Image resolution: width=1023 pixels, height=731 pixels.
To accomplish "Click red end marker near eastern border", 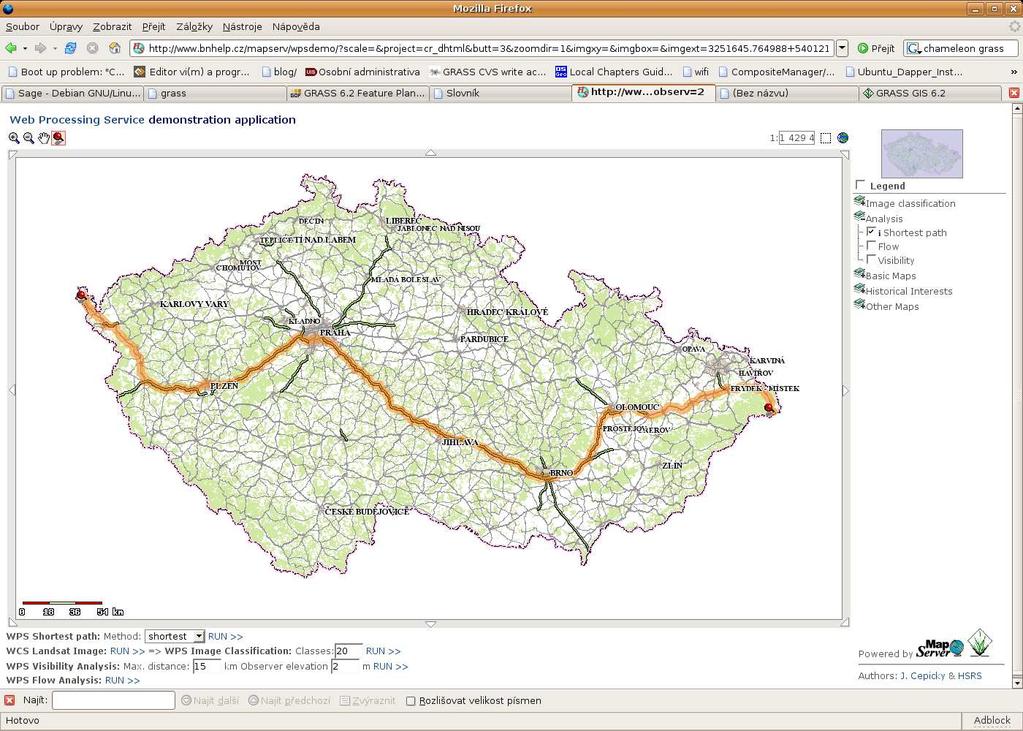I will [x=769, y=408].
